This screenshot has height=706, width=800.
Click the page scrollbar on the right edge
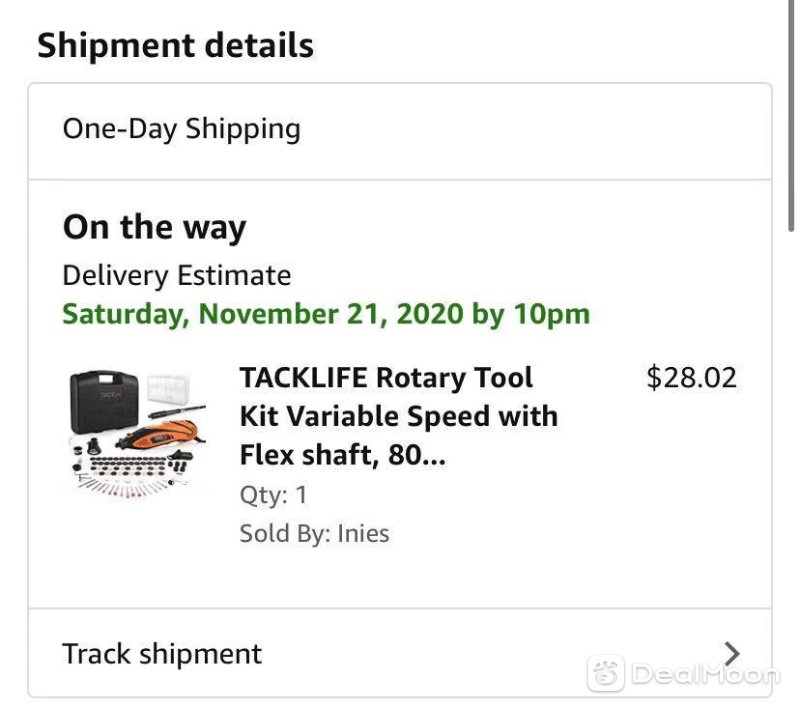pos(791,117)
